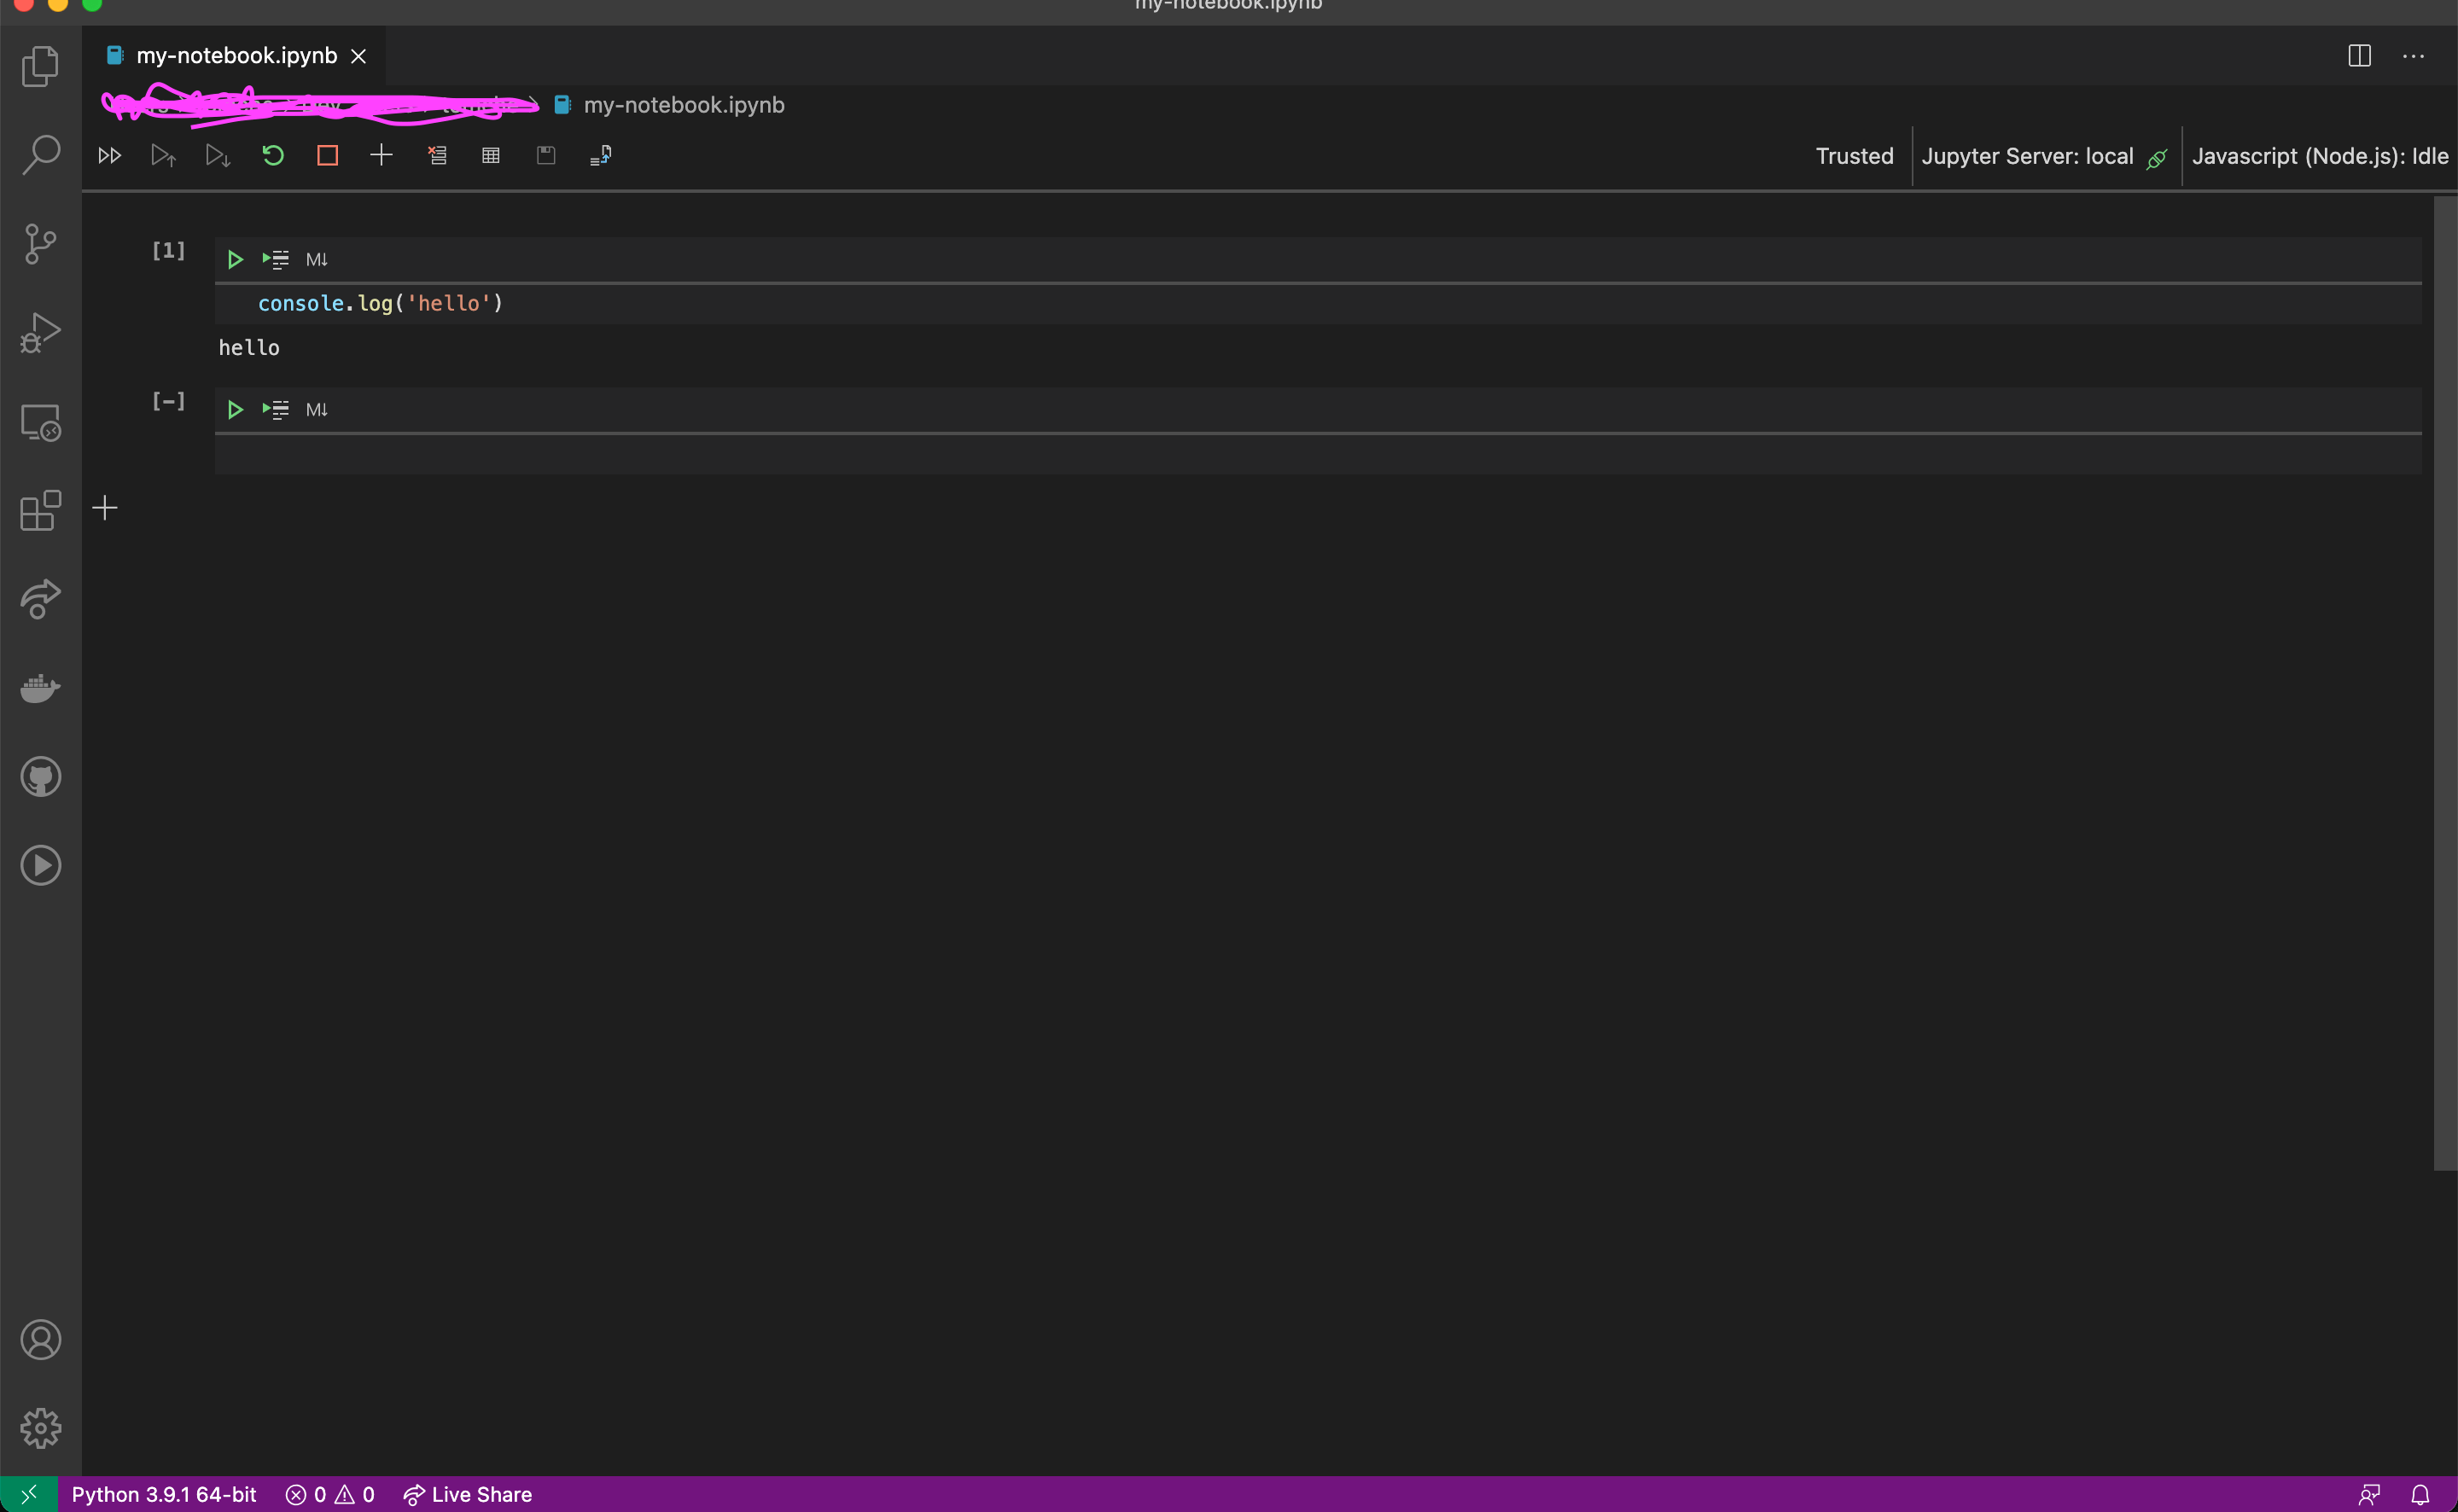Select the Restart kernel icon
This screenshot has height=1512, width=2458.
(x=272, y=155)
